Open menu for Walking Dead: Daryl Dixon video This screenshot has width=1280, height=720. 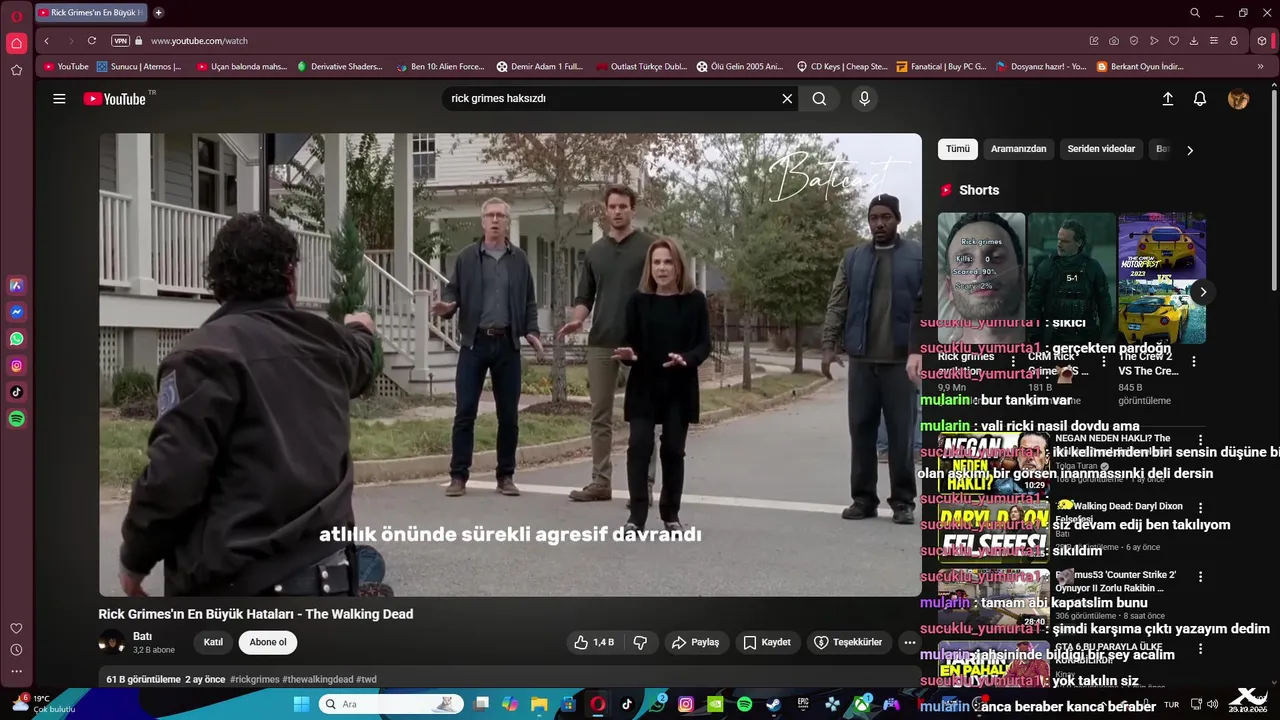point(1200,508)
